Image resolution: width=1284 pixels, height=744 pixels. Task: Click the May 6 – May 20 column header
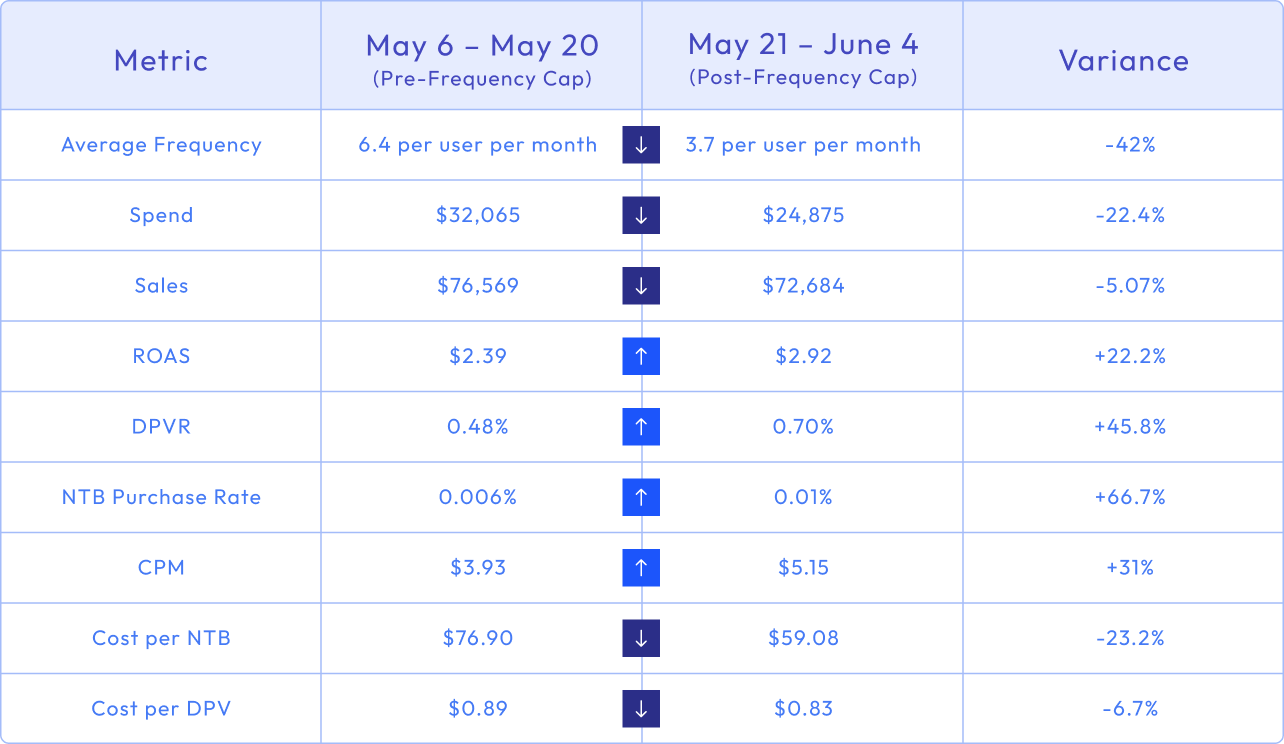click(x=482, y=58)
